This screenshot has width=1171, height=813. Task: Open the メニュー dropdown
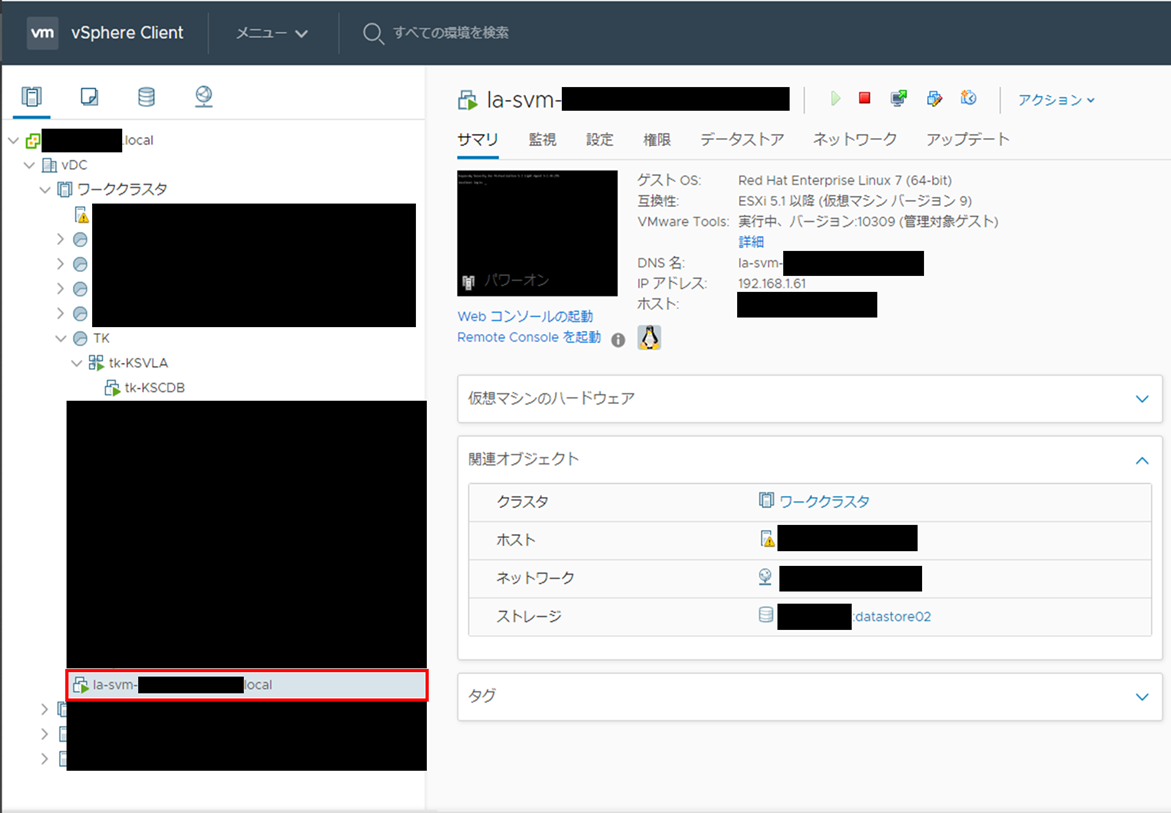click(x=272, y=33)
